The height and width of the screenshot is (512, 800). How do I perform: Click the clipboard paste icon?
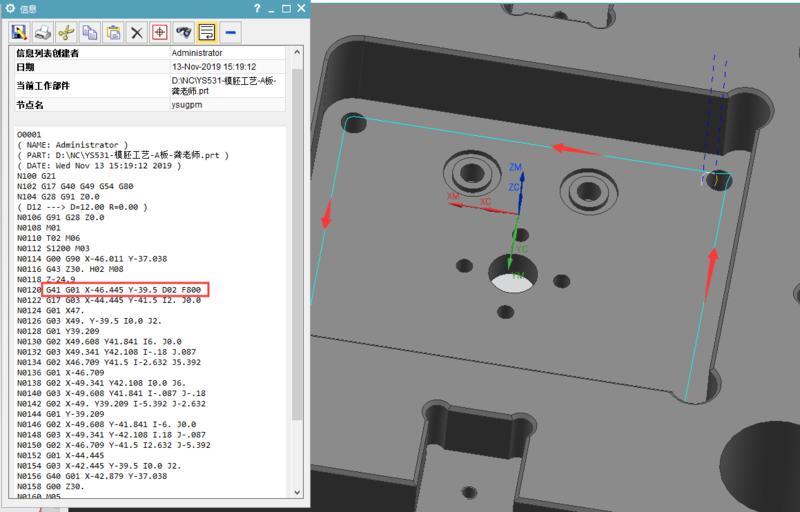[113, 33]
